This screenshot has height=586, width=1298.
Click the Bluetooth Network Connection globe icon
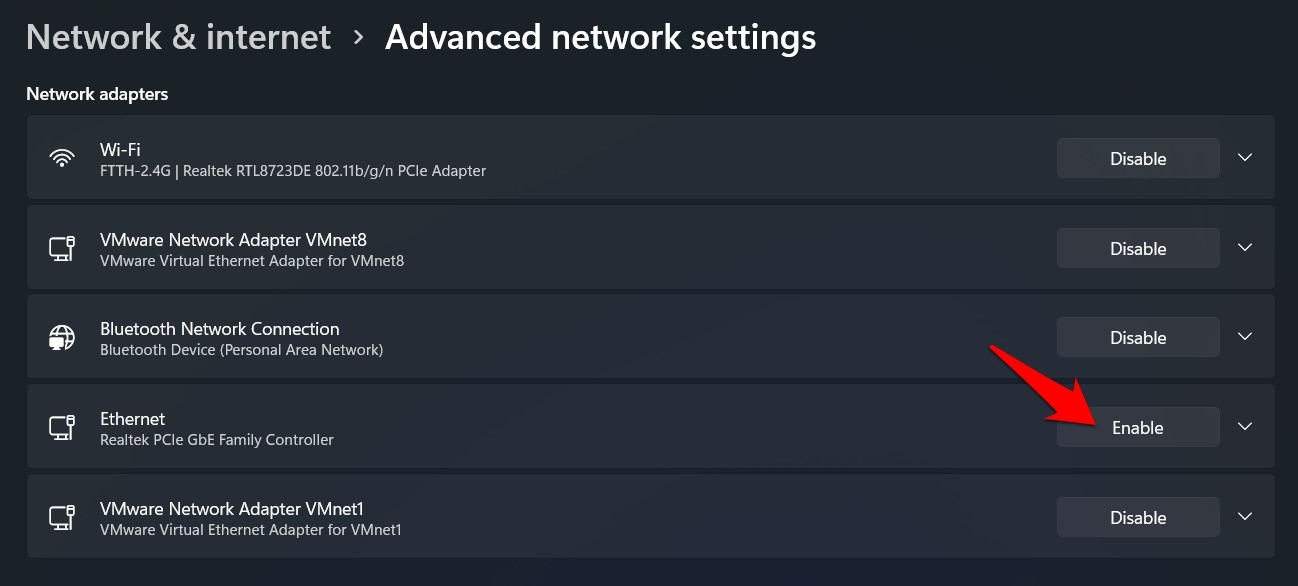point(62,338)
